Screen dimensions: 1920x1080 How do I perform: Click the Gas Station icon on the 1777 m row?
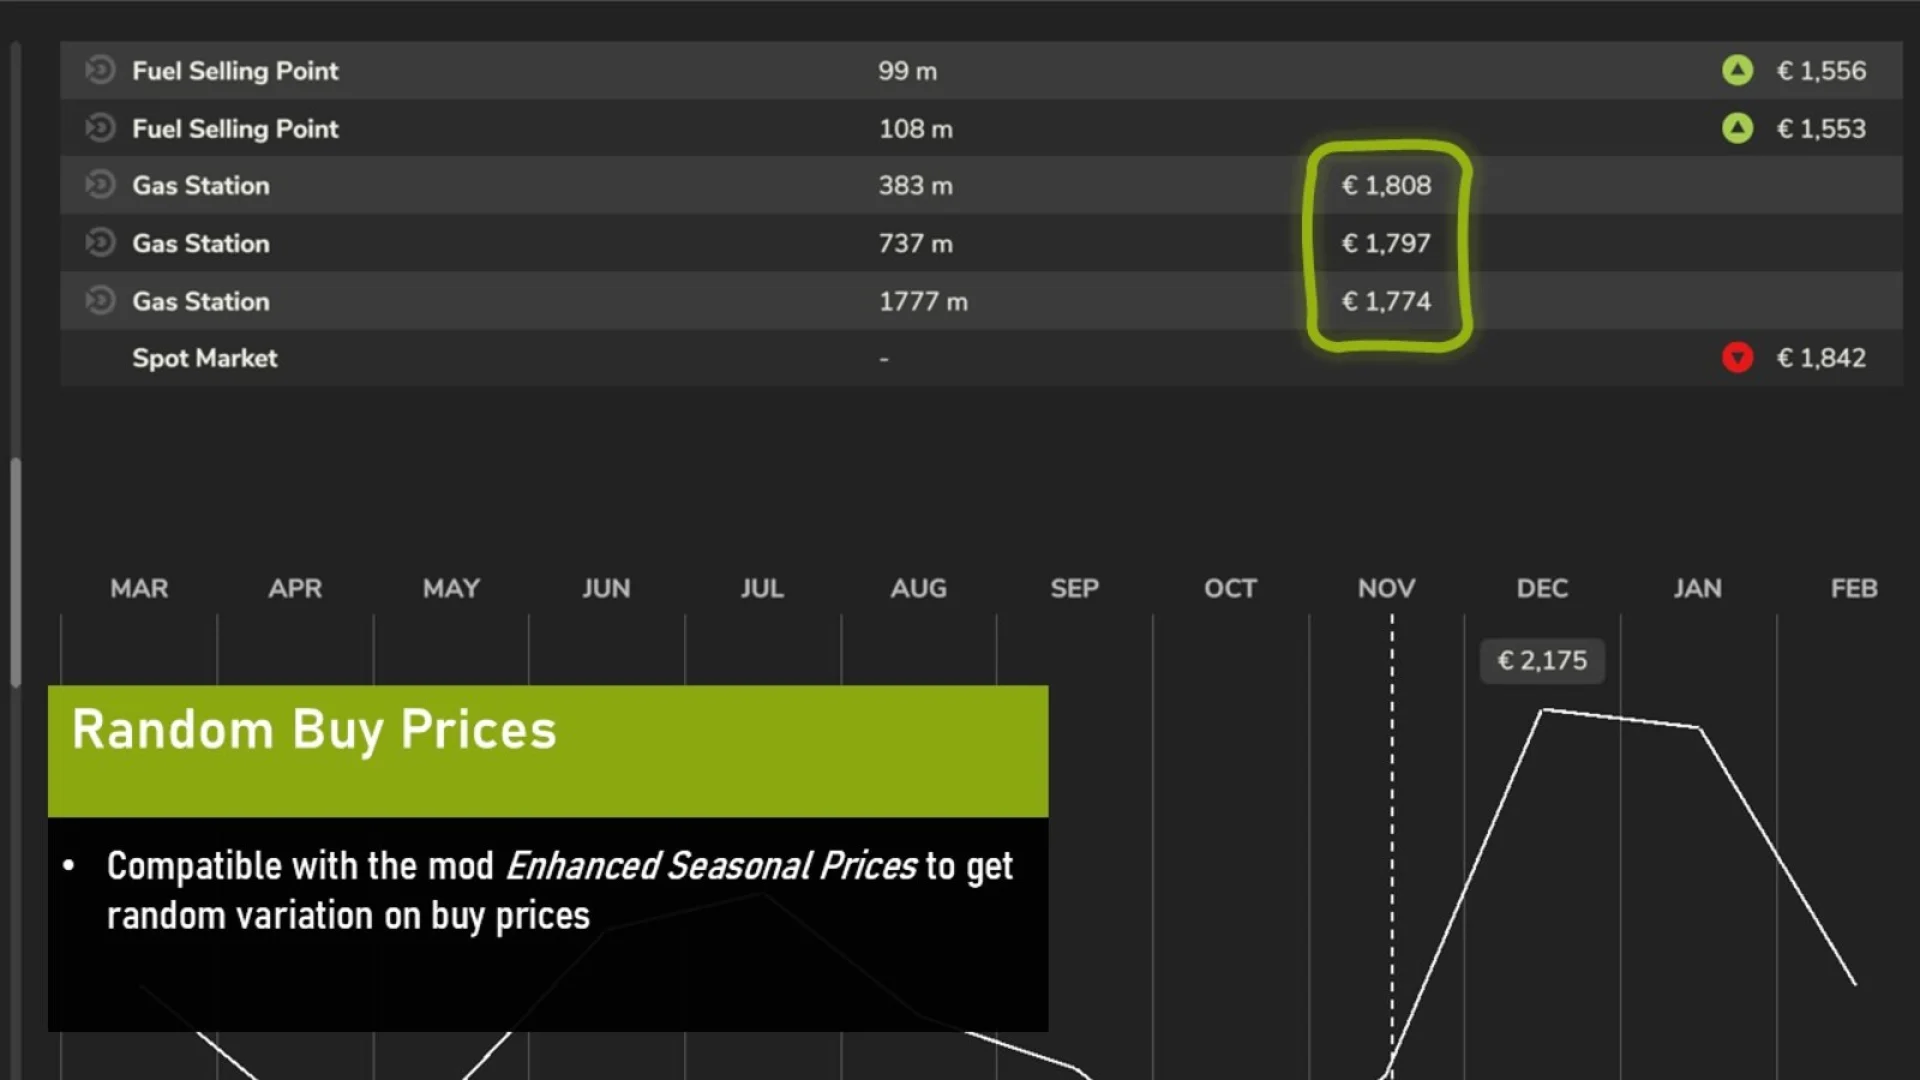[100, 300]
